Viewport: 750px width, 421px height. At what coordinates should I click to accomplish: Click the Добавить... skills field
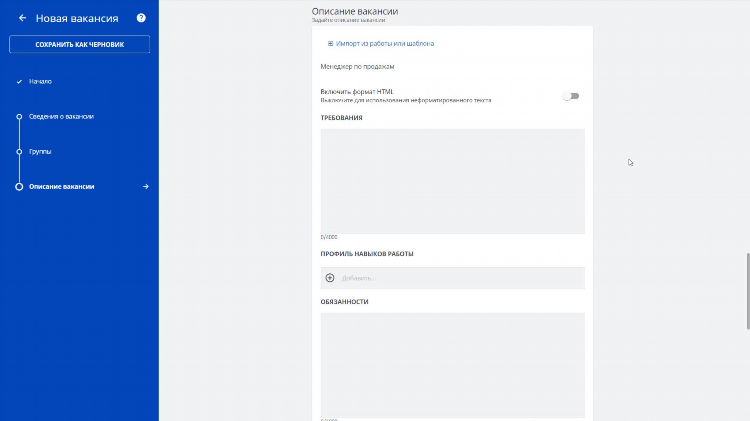point(452,278)
